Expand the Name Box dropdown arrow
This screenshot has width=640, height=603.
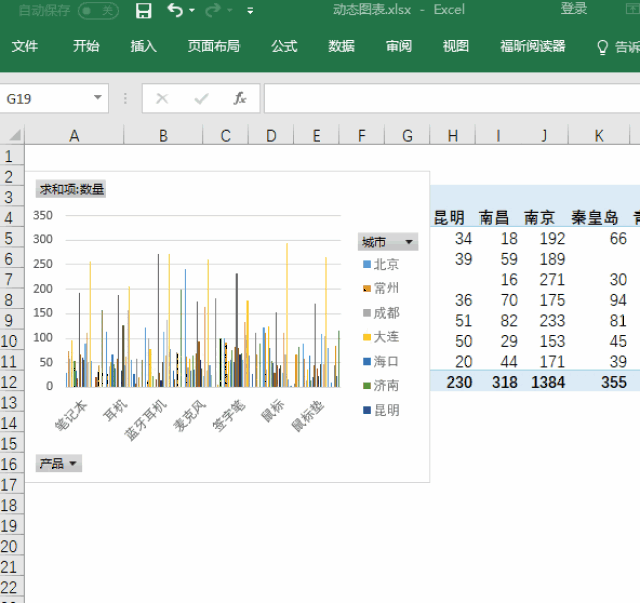pos(98,98)
